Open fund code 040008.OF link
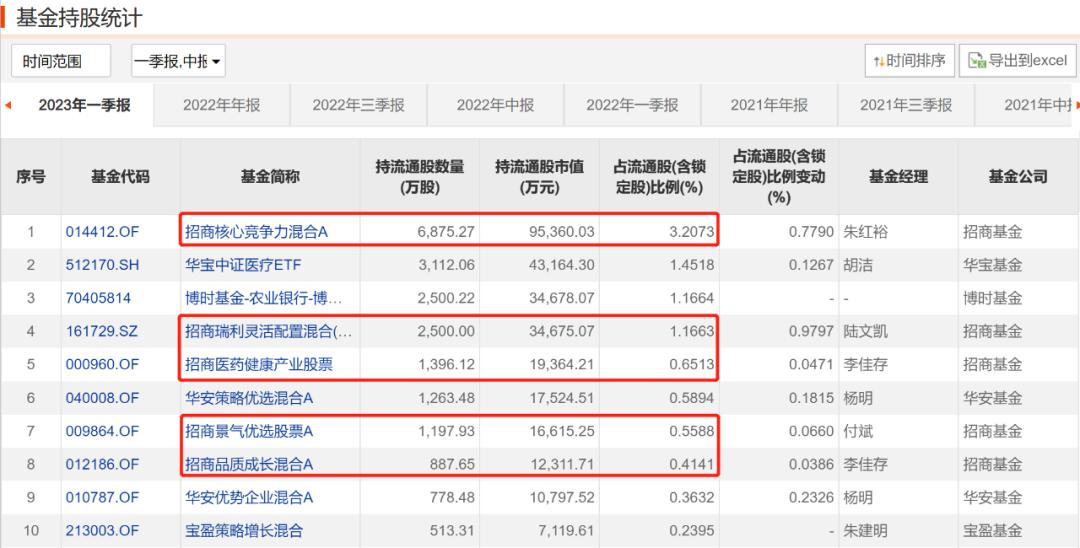Image resolution: width=1080 pixels, height=548 pixels. [102, 398]
